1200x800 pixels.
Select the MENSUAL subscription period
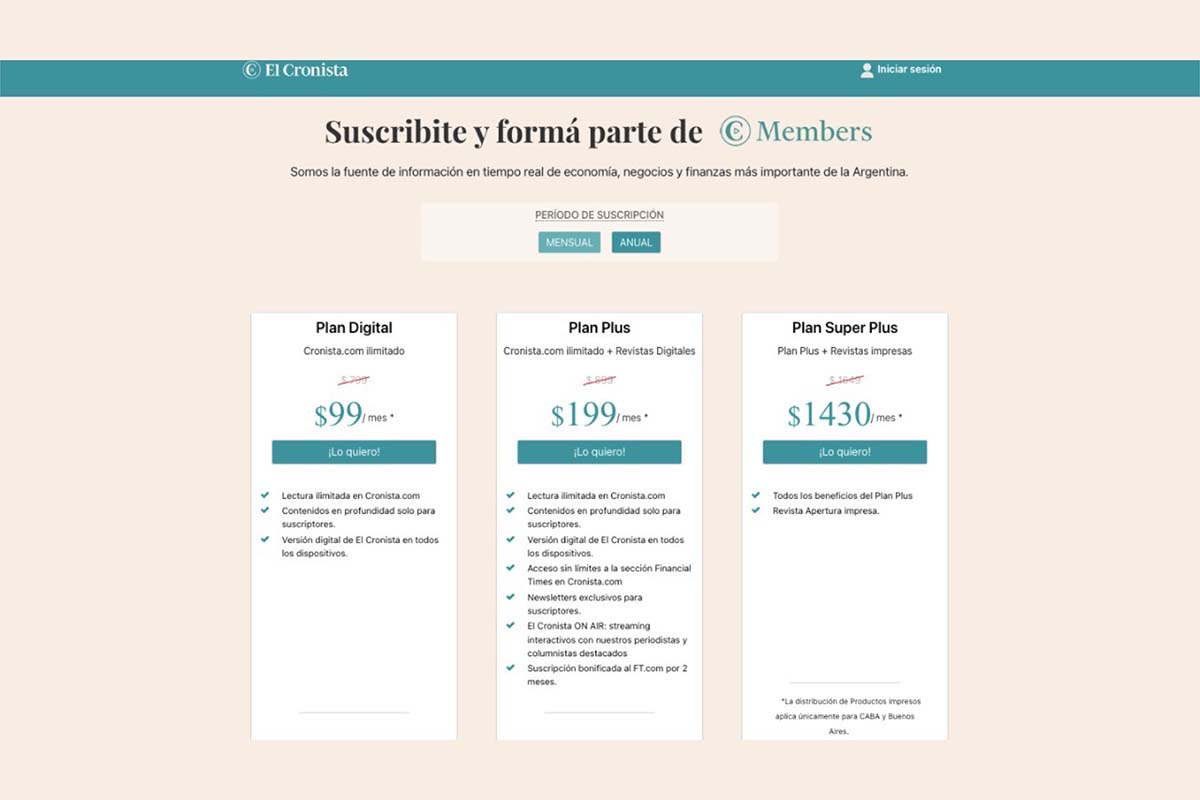pos(569,242)
